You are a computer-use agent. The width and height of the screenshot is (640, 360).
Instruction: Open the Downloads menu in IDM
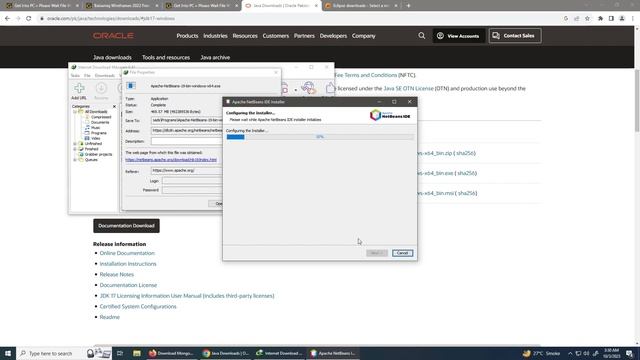pyautogui.click(x=104, y=76)
